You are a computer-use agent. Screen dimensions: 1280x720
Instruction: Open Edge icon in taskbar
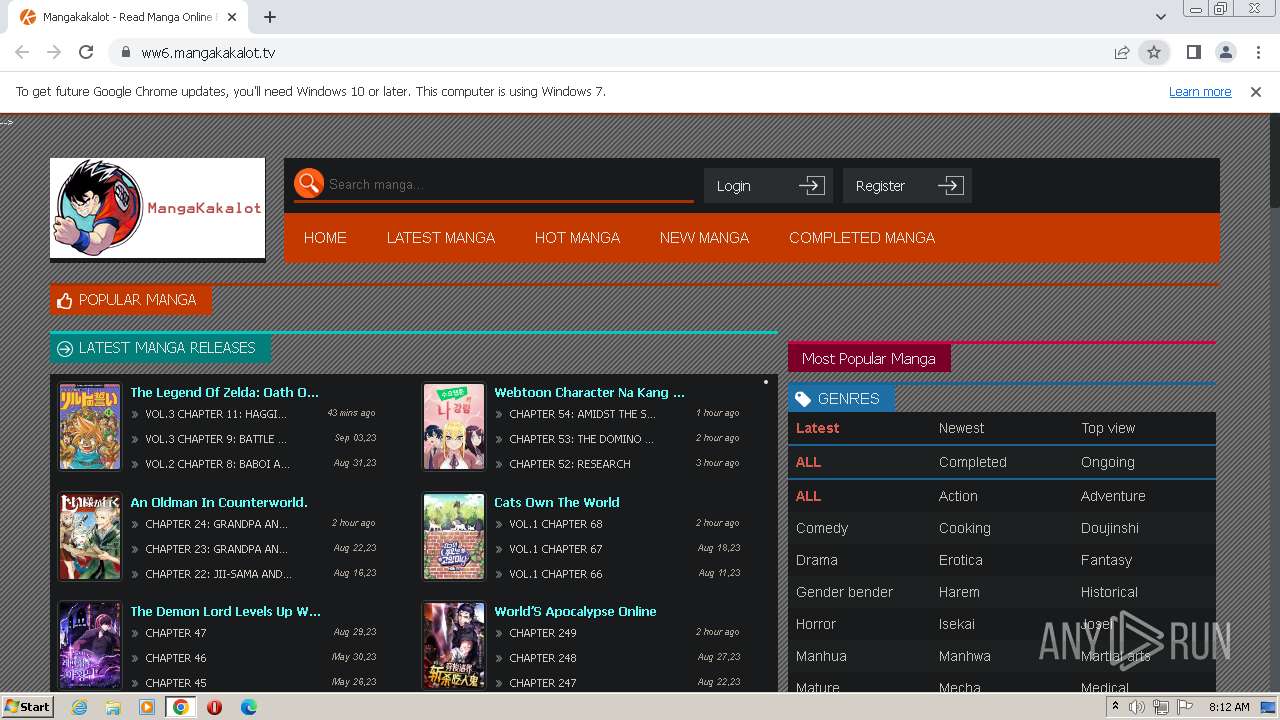[249, 707]
